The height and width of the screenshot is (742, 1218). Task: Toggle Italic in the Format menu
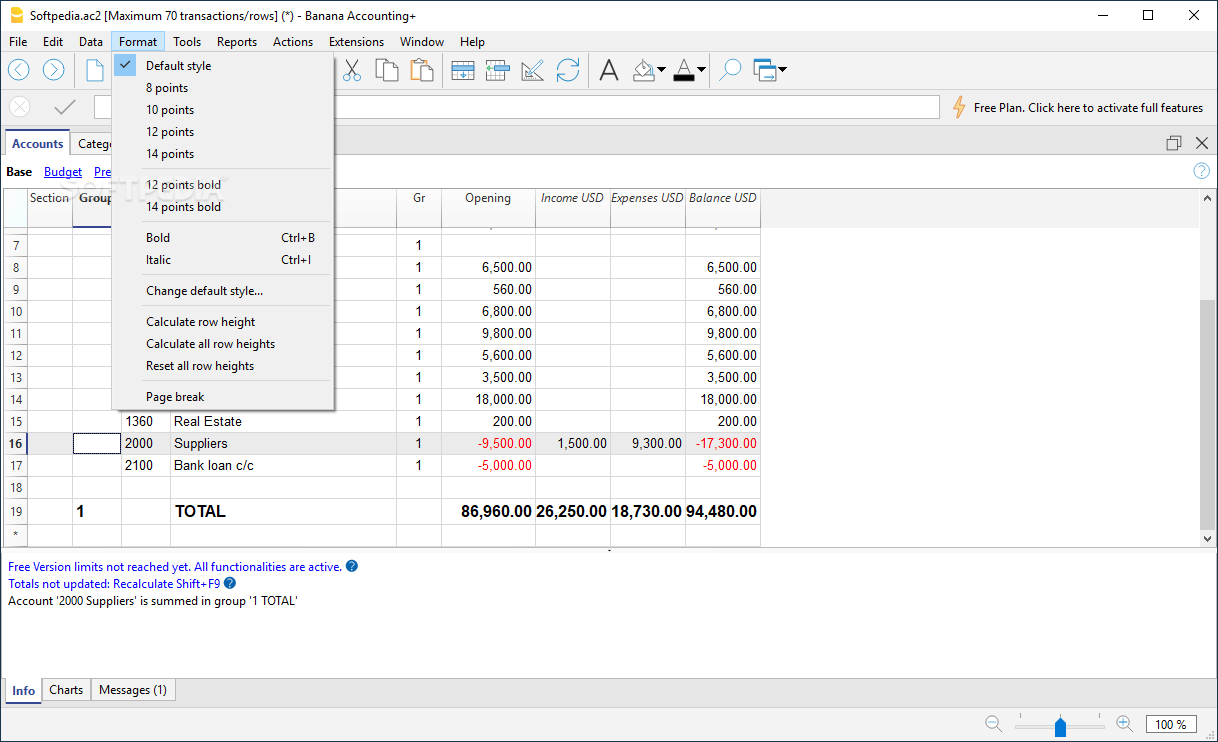pos(223,260)
